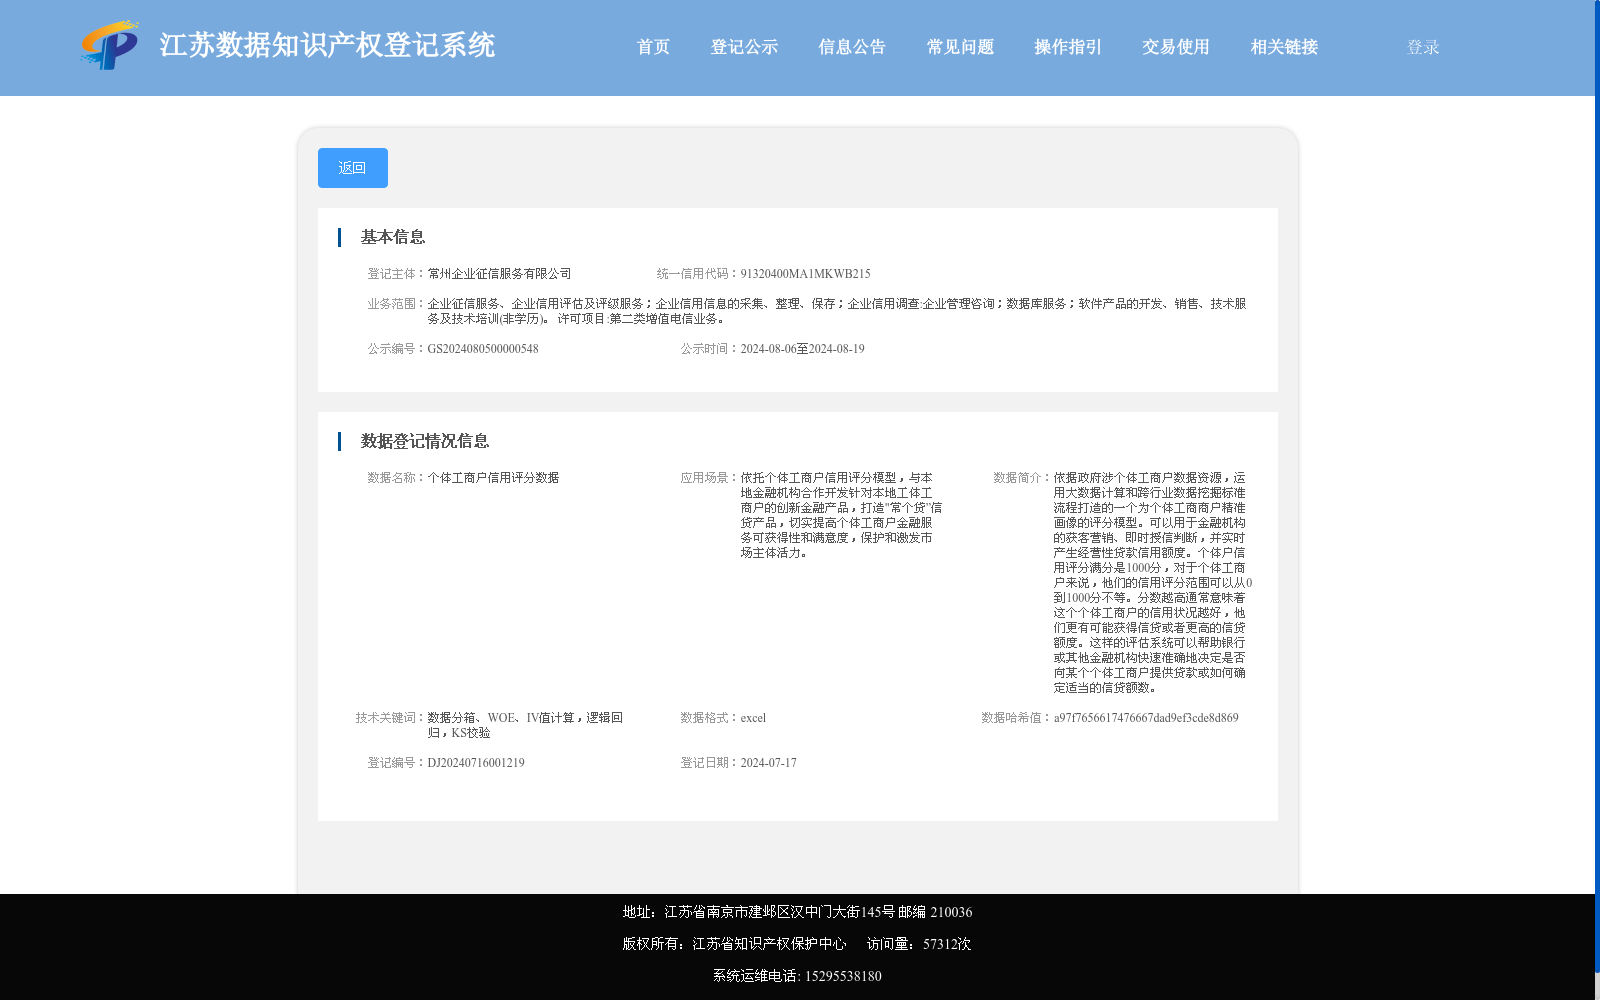Open the 相关链接 menu item

(1284, 47)
